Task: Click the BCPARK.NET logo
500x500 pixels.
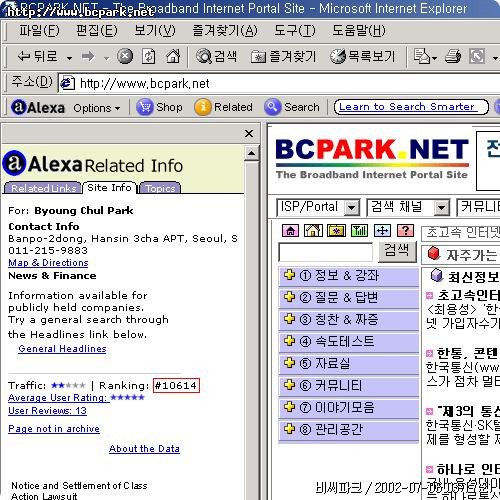Action: 372,158
